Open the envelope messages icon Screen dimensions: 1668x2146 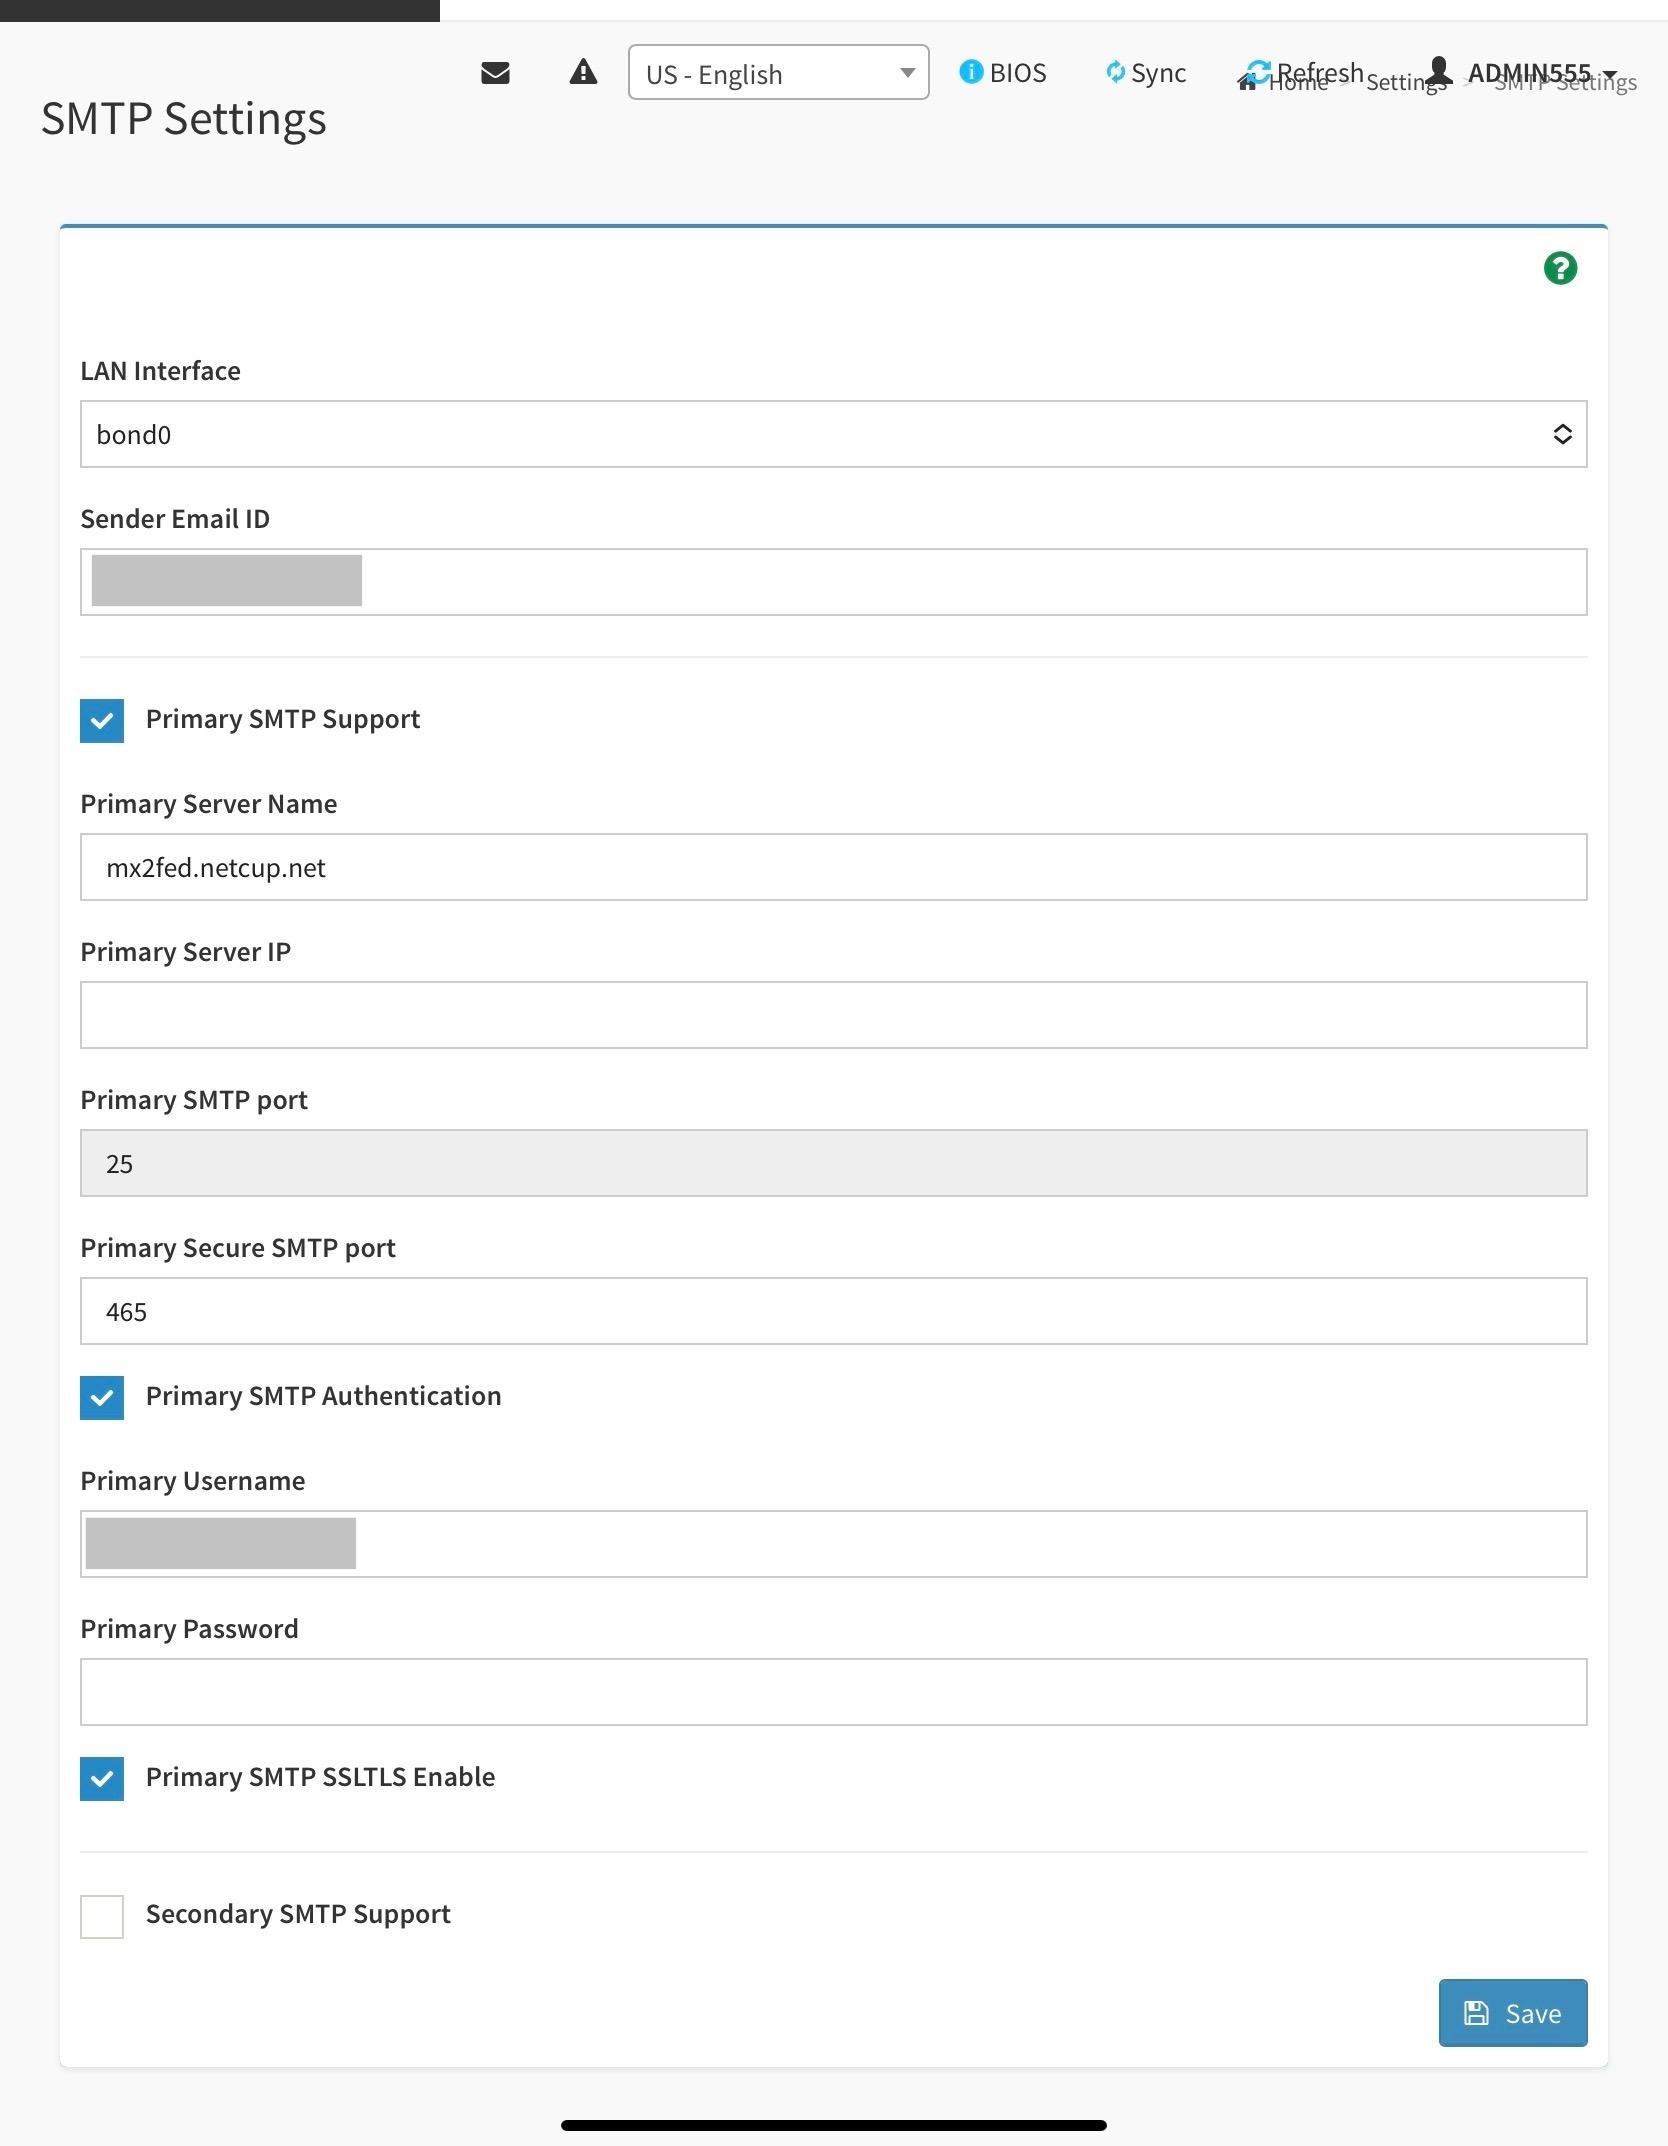495,73
